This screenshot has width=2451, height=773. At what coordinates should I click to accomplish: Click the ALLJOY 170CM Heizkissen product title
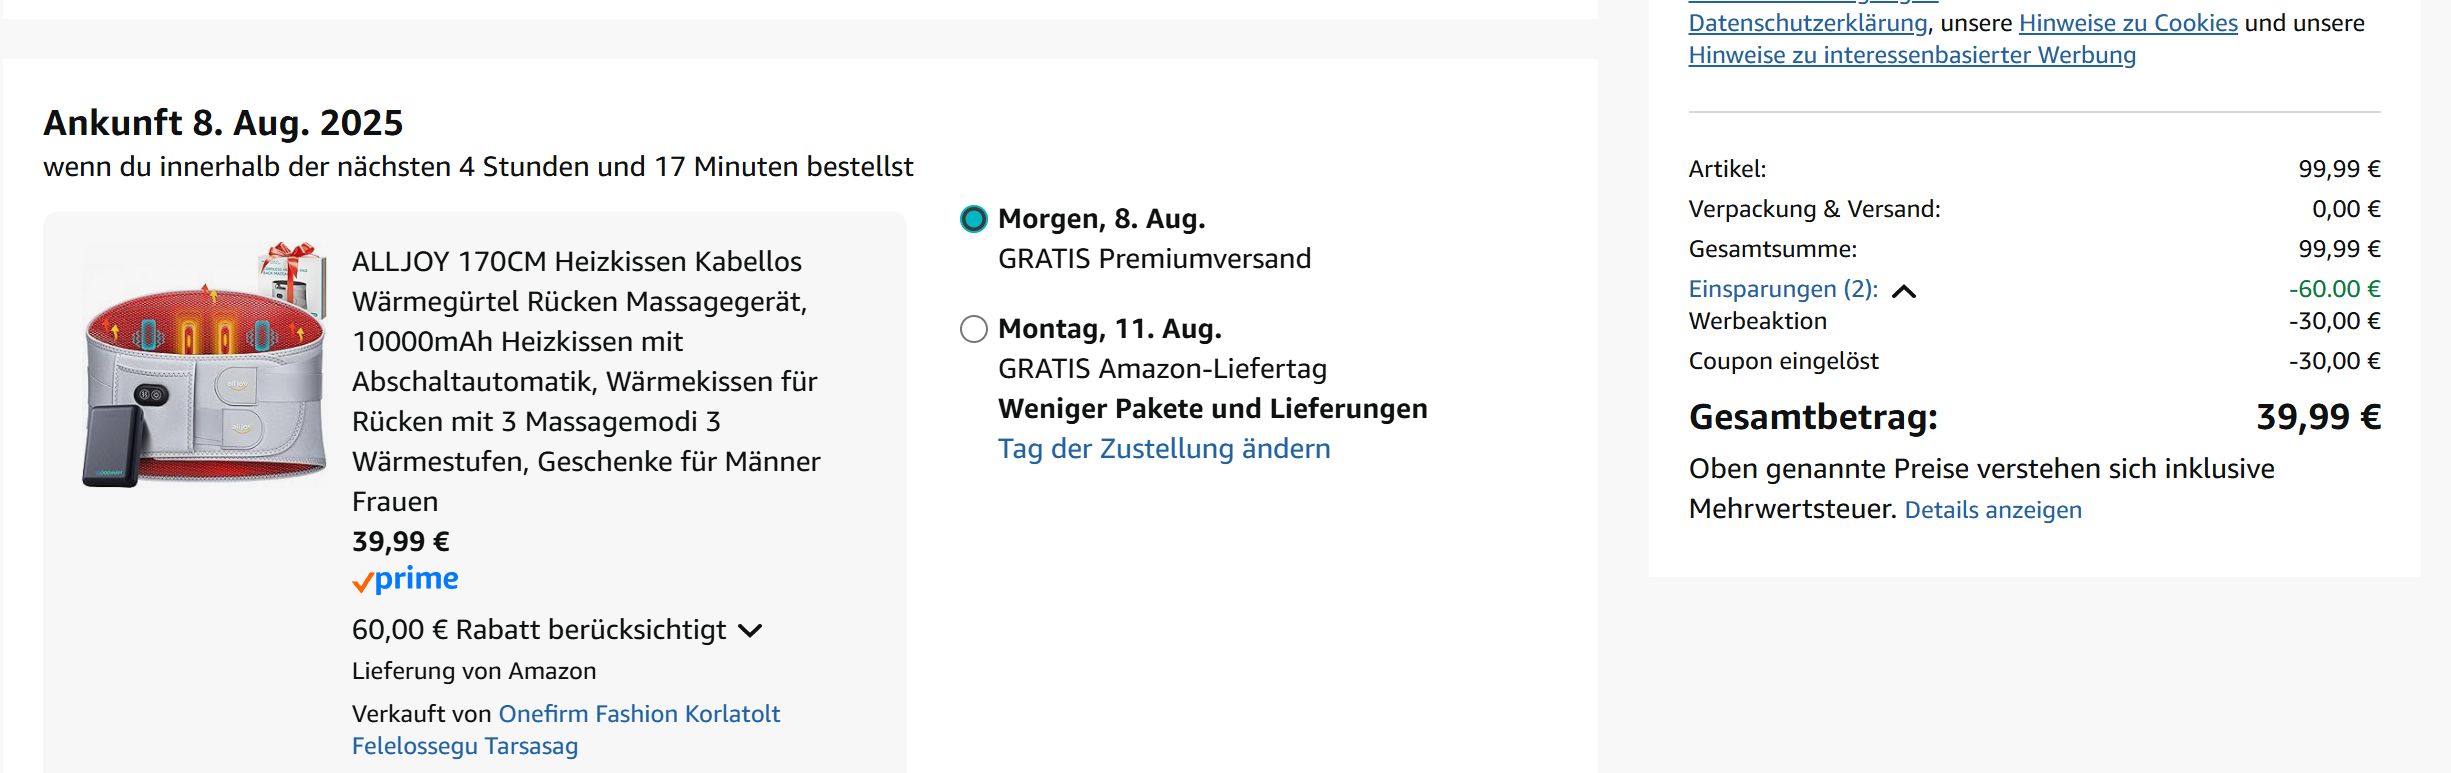(586, 380)
